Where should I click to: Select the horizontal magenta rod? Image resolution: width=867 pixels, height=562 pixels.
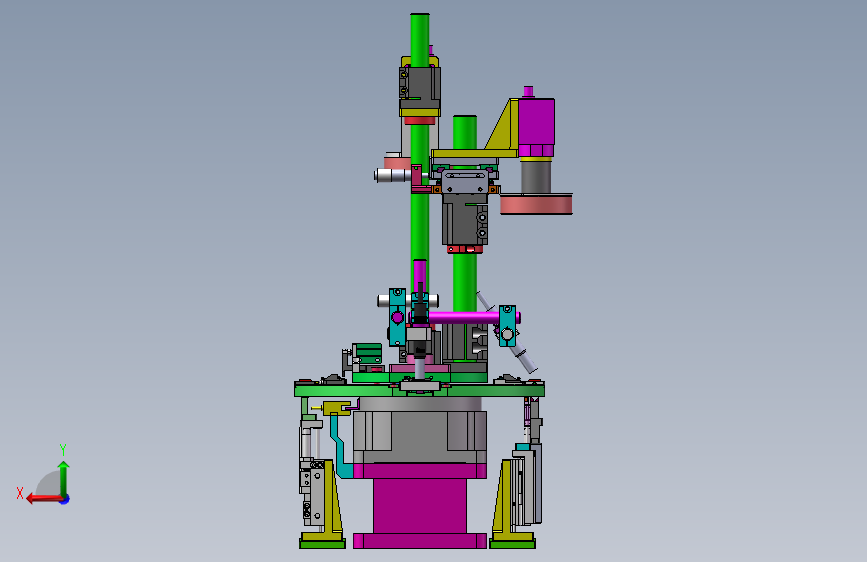click(x=464, y=318)
